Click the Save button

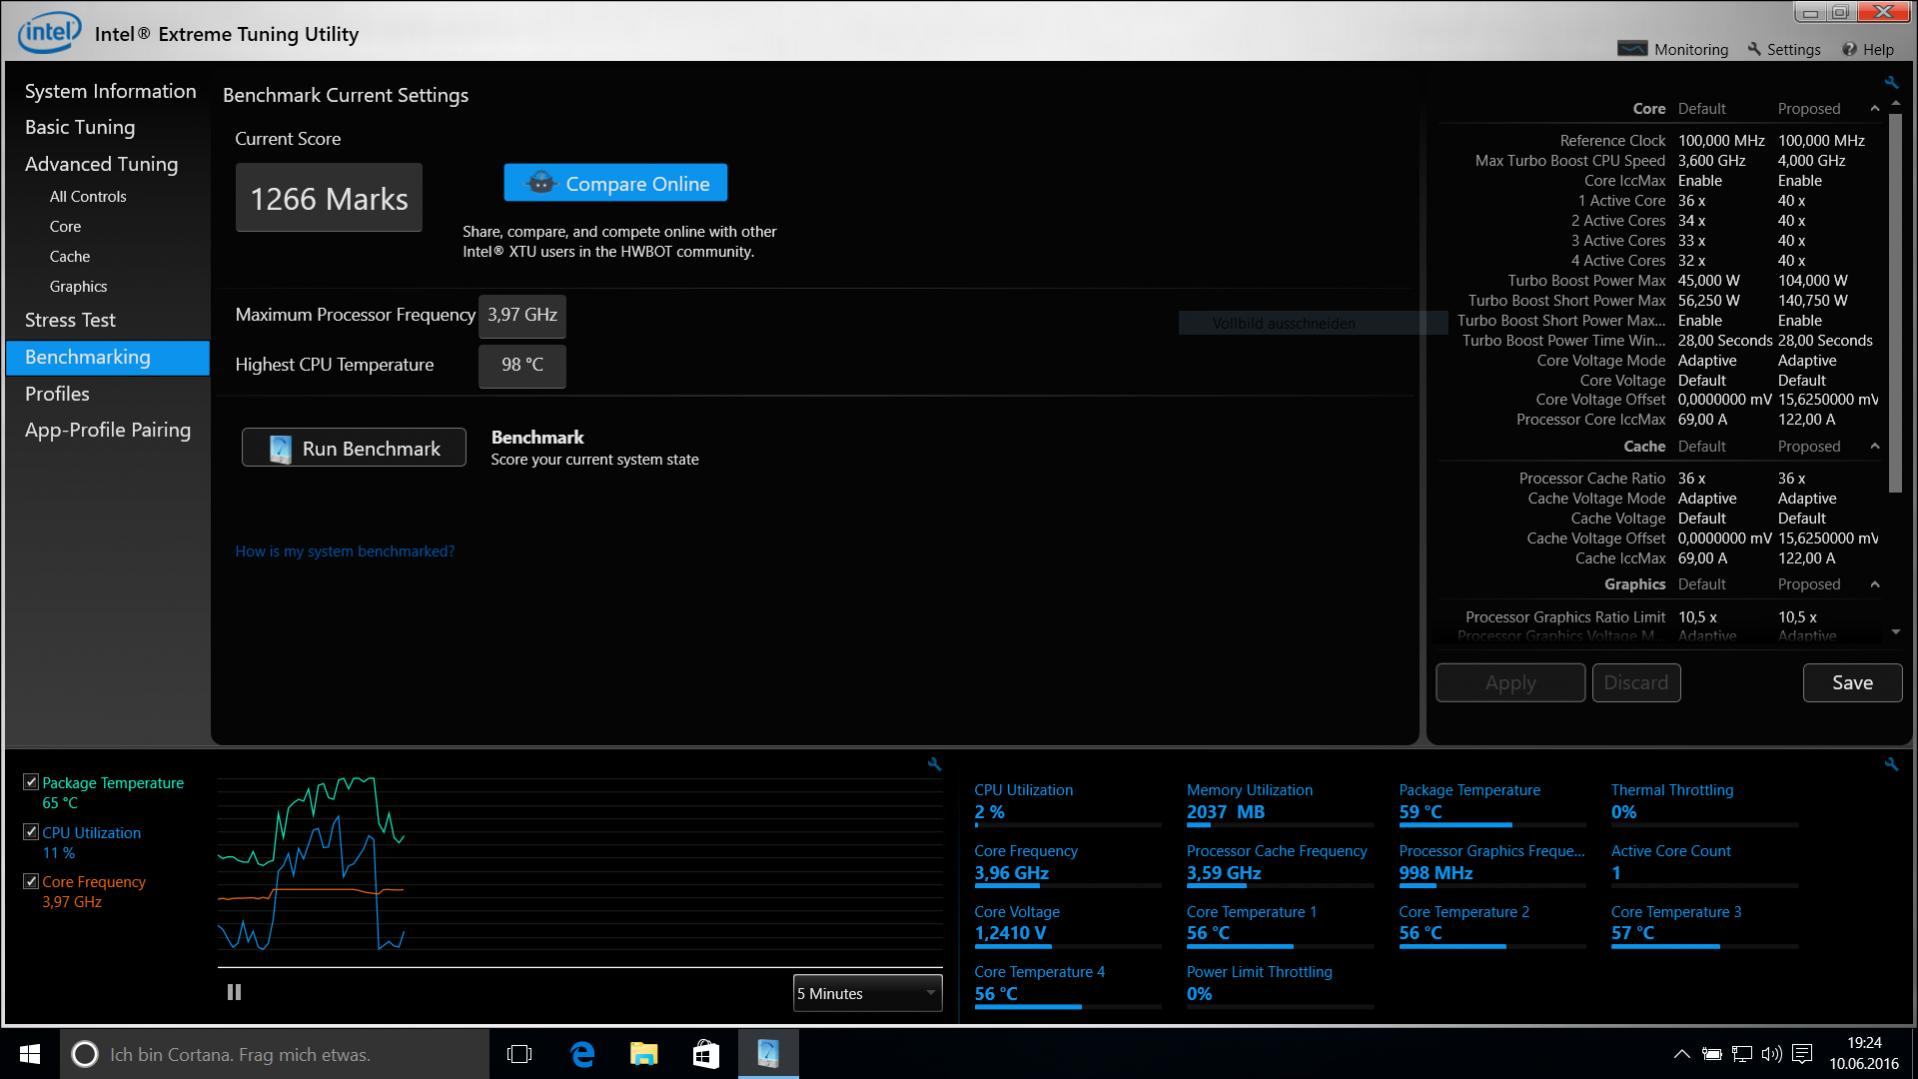[1852, 682]
